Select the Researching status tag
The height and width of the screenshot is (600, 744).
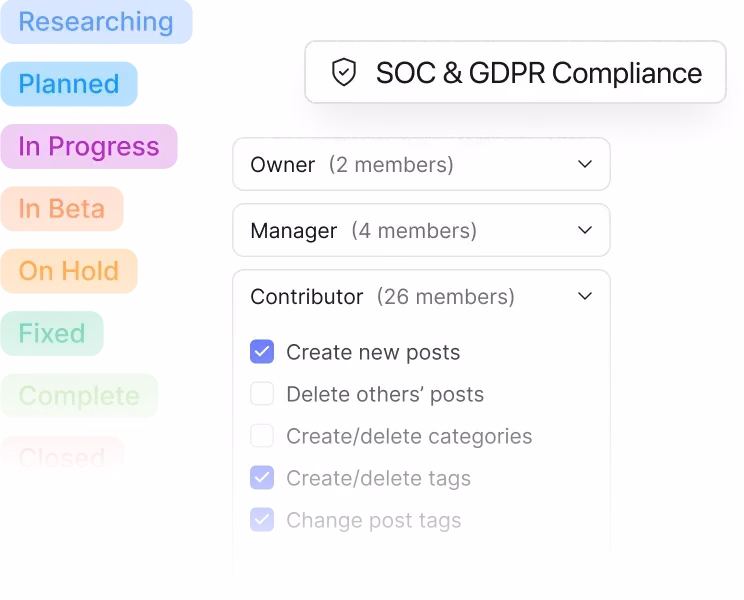tap(96, 22)
